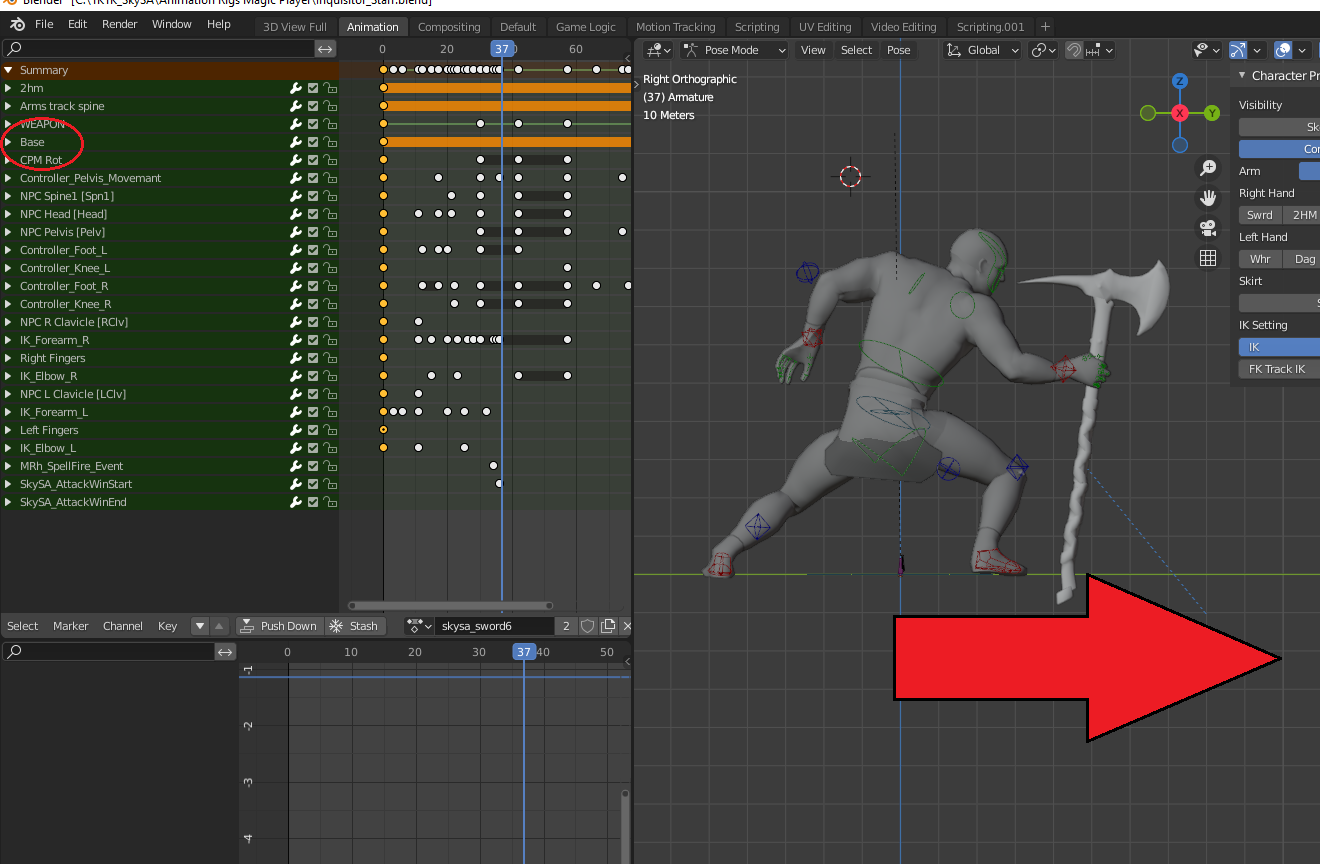The width and height of the screenshot is (1320, 864).
Task: Select Swrd for the Right Hand
Action: coord(1260,215)
